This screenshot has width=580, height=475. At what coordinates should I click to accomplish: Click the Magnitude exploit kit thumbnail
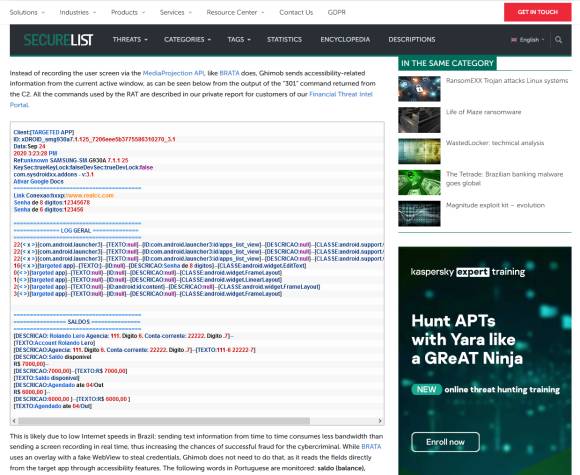(419, 213)
